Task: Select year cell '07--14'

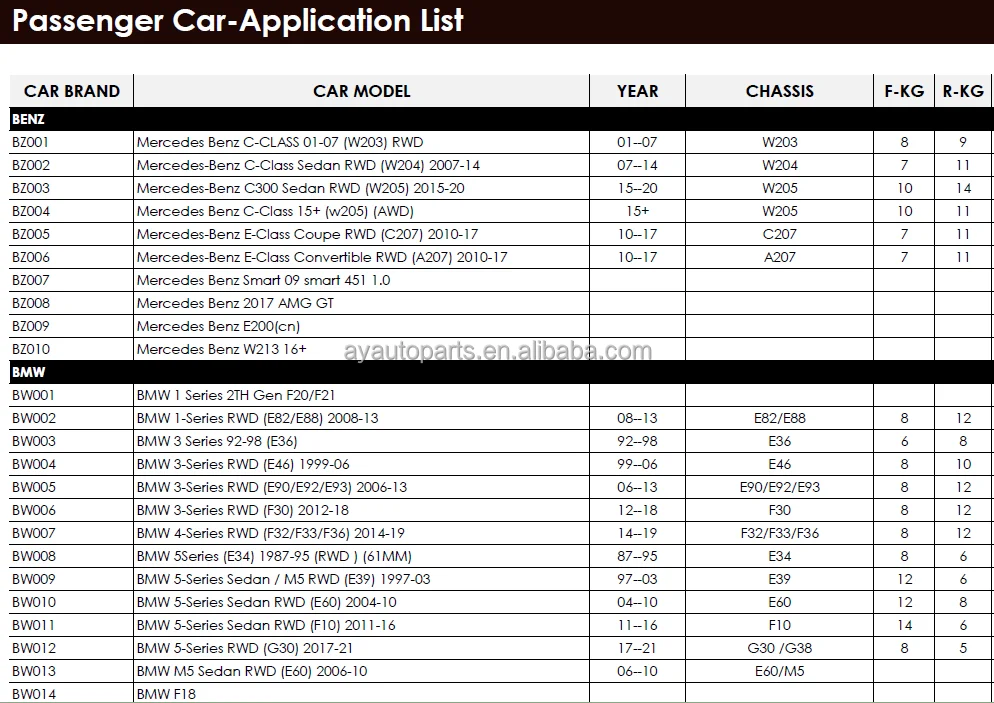Action: pyautogui.click(x=637, y=165)
